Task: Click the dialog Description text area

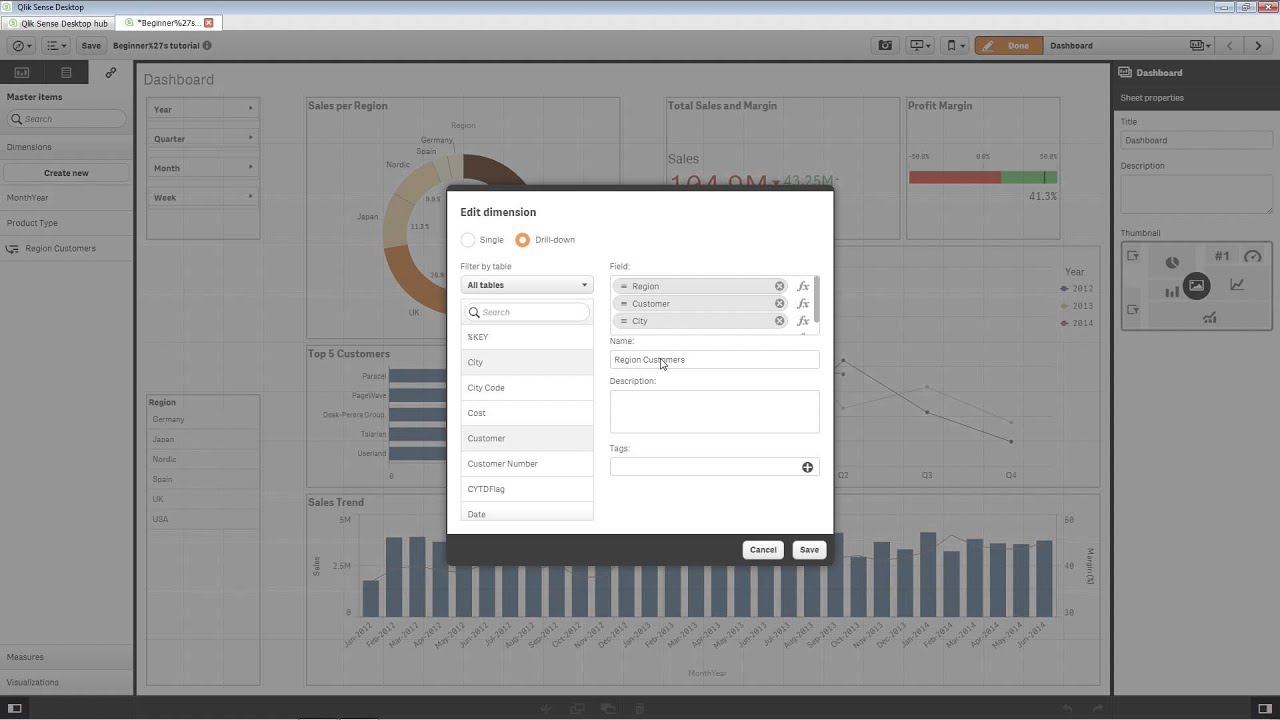Action: pos(714,411)
